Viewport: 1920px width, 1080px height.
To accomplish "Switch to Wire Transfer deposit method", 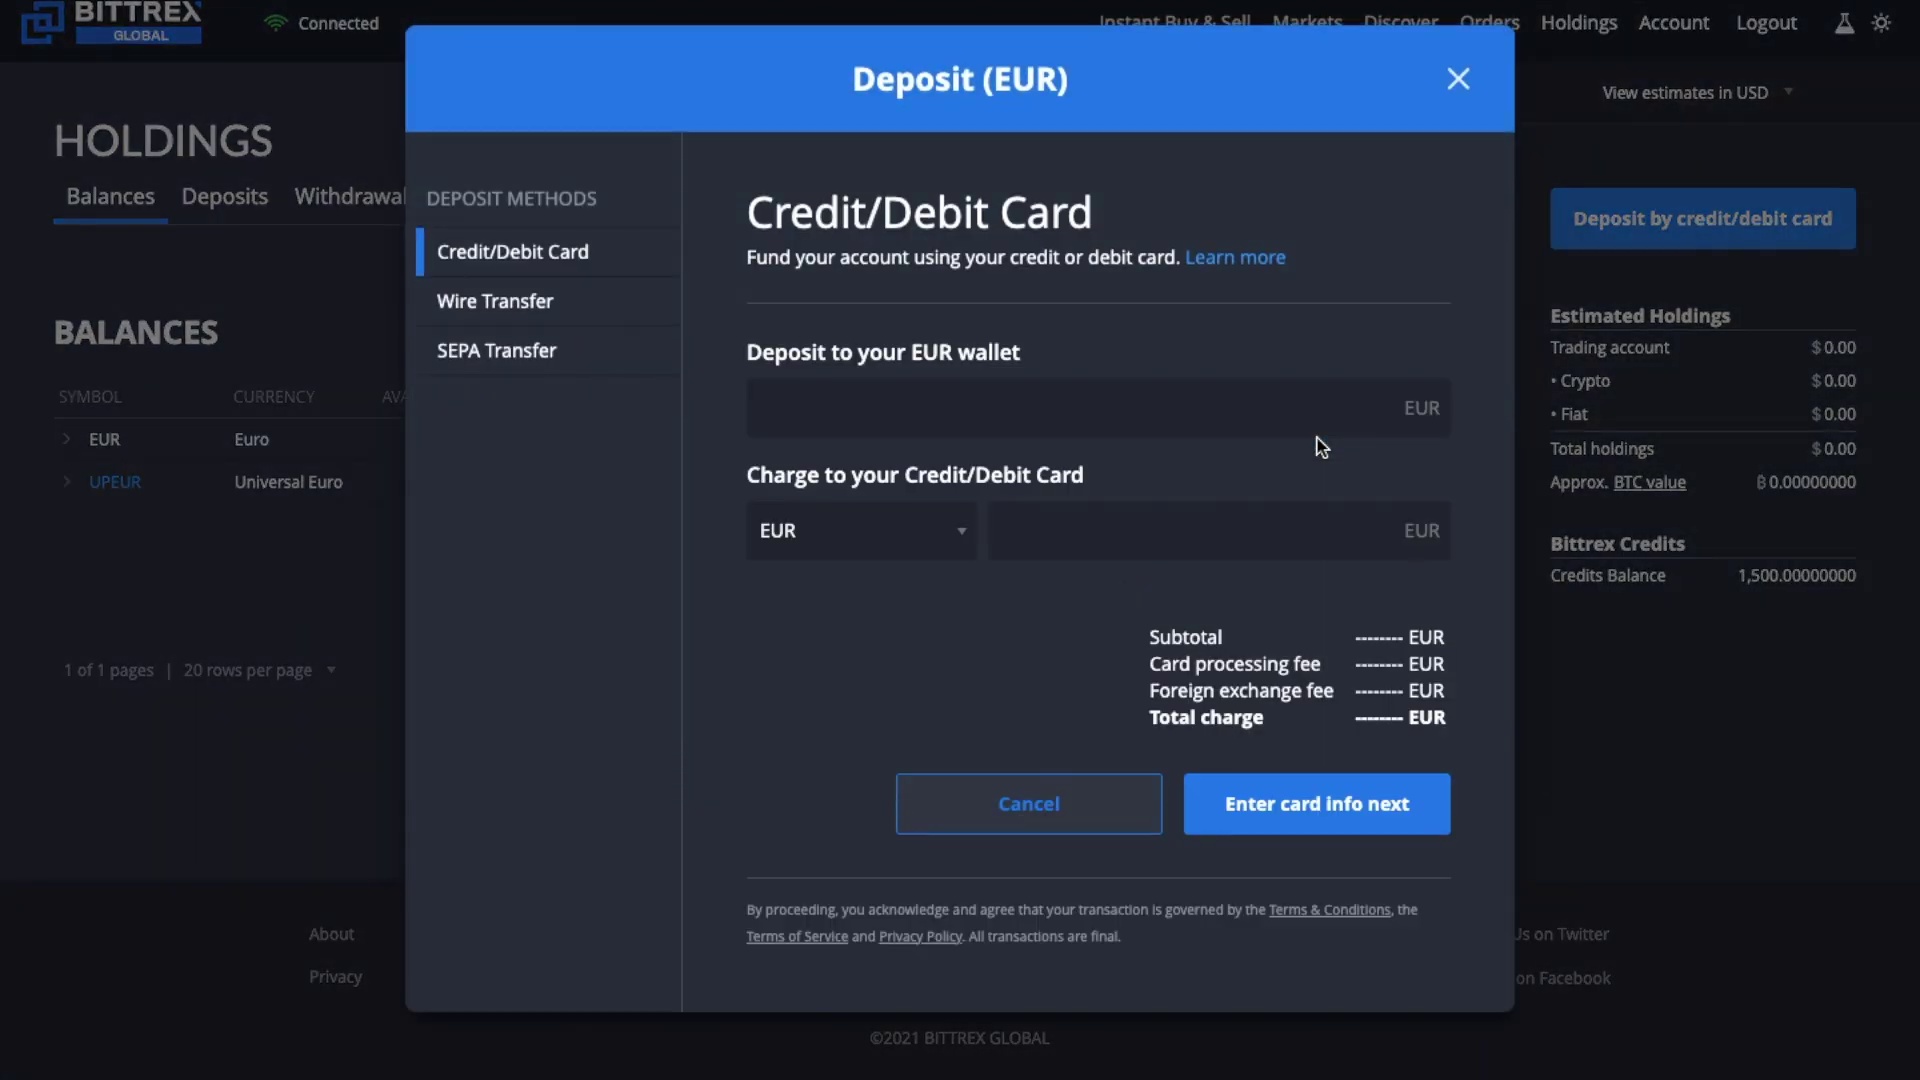I will pyautogui.click(x=495, y=301).
